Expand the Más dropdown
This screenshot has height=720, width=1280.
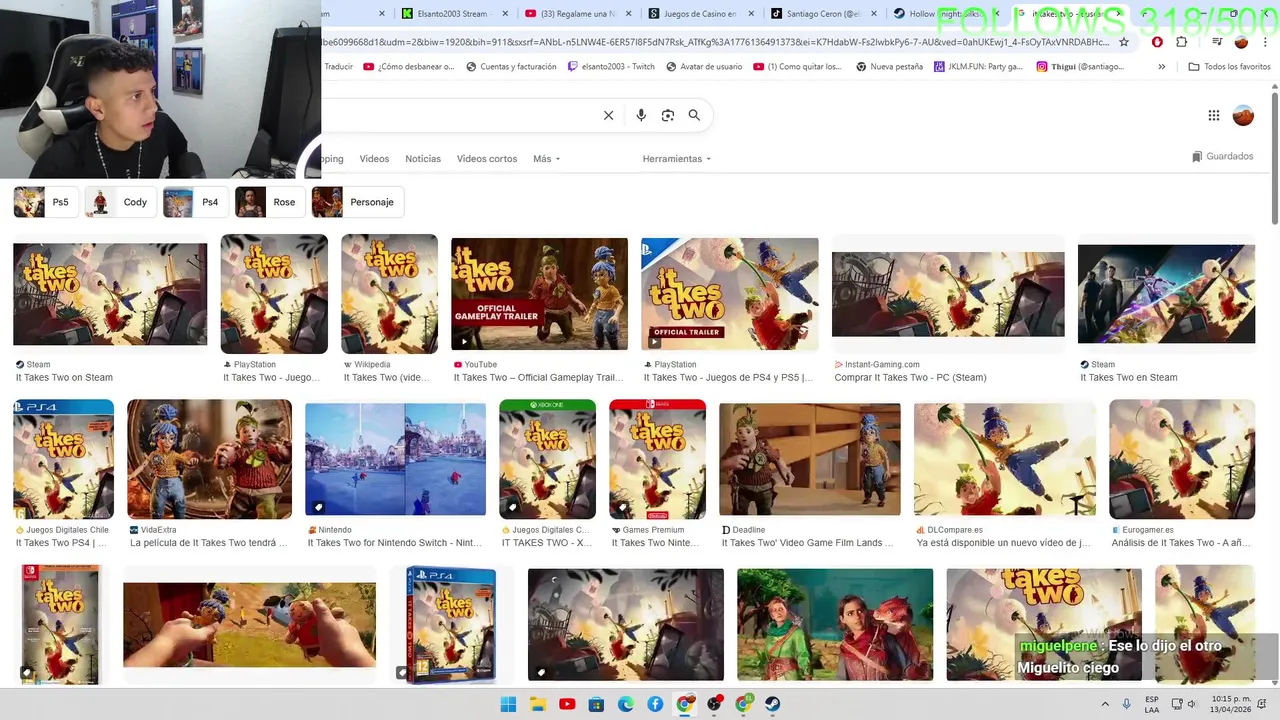coord(547,159)
